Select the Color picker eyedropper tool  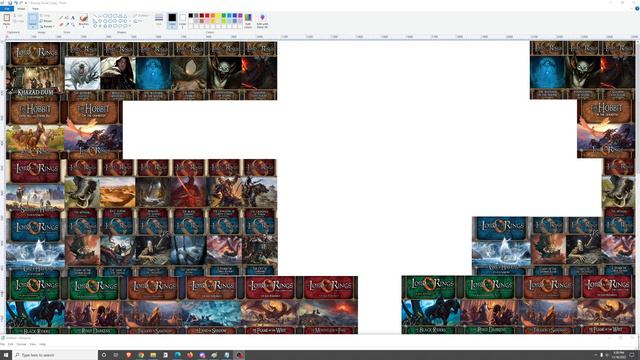point(67,24)
